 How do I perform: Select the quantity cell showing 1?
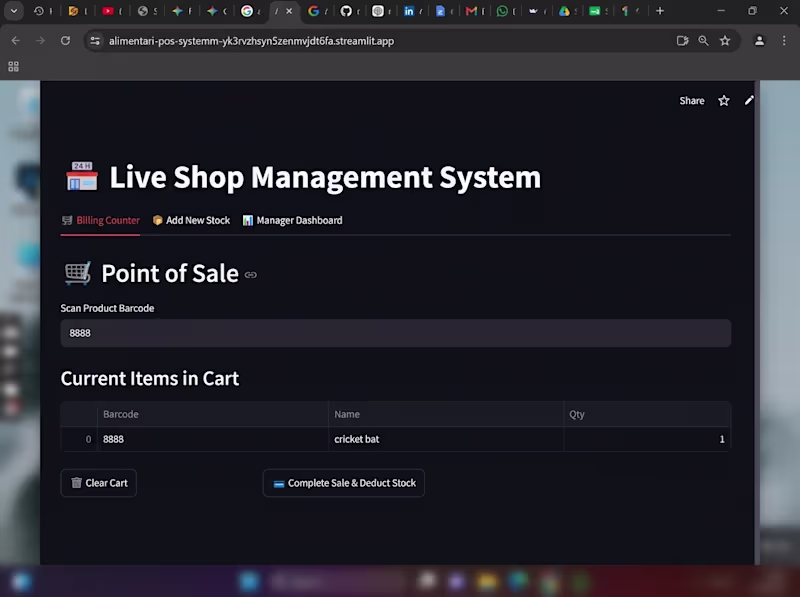[647, 439]
